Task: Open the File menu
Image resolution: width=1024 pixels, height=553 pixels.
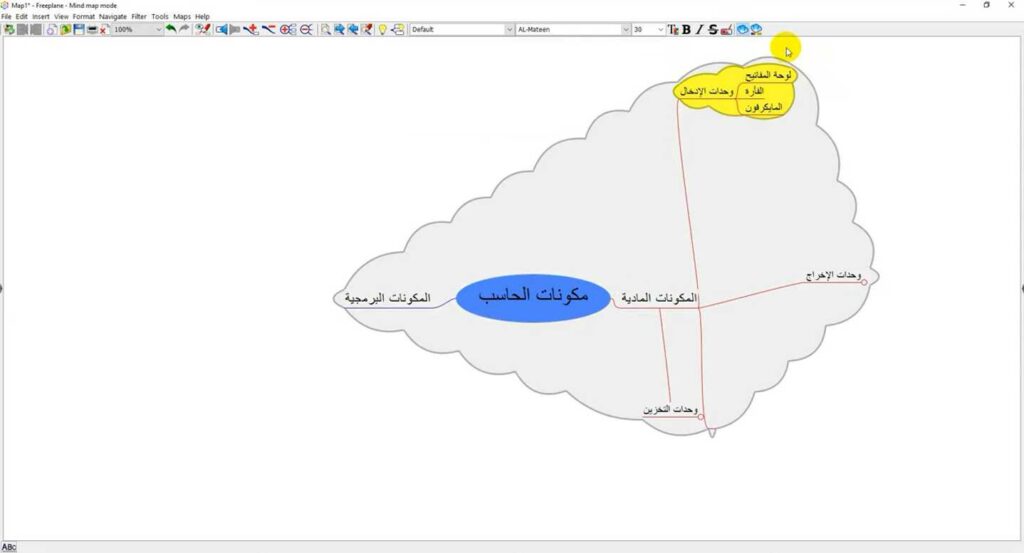Action: tap(6, 16)
